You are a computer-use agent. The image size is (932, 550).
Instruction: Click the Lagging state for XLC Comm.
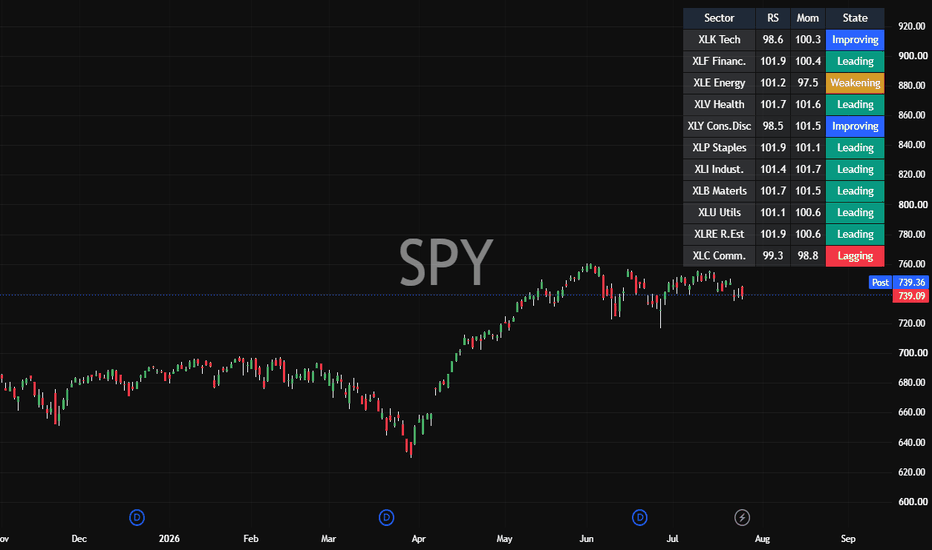[855, 256]
